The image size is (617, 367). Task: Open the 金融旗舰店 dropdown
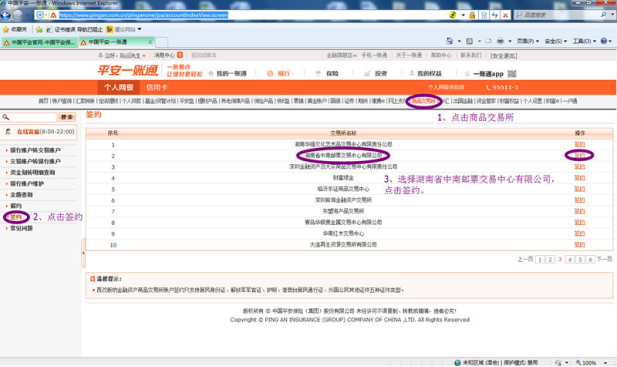tap(341, 55)
